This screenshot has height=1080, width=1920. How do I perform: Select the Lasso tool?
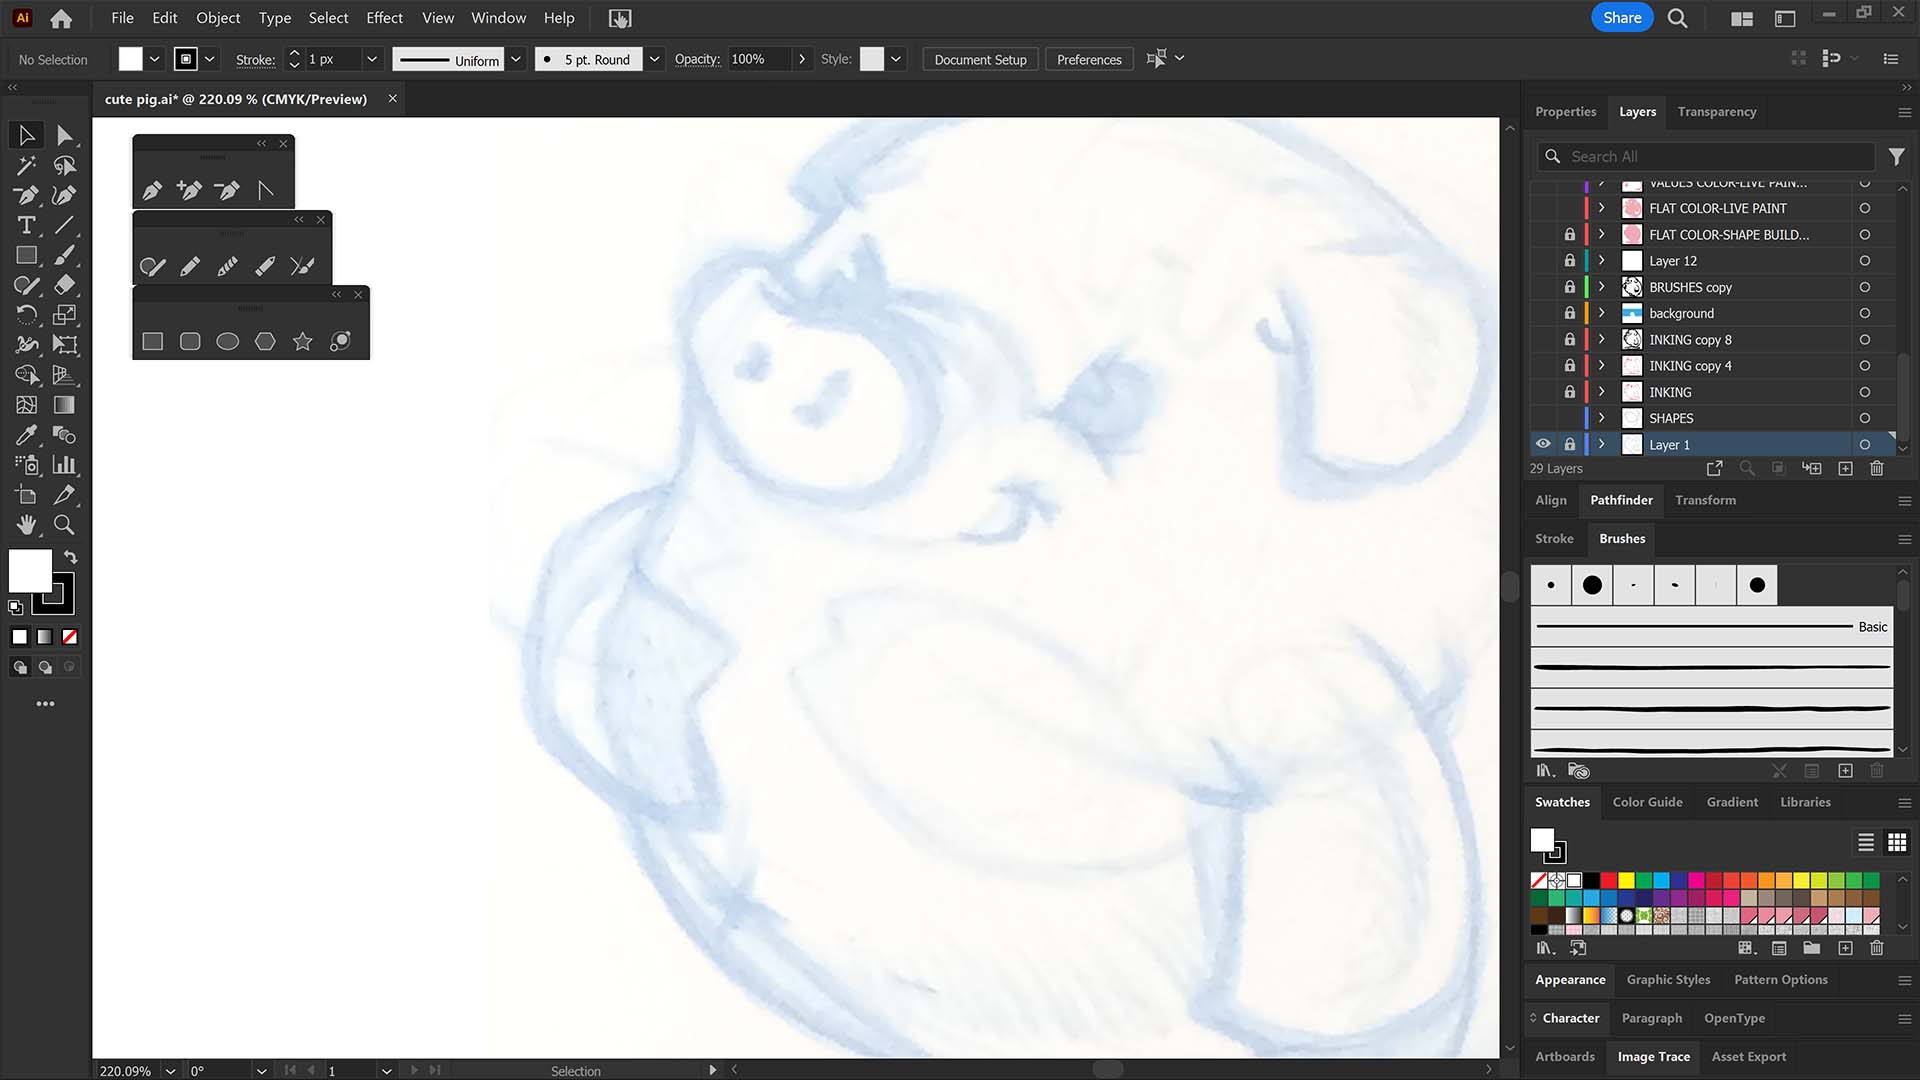64,165
